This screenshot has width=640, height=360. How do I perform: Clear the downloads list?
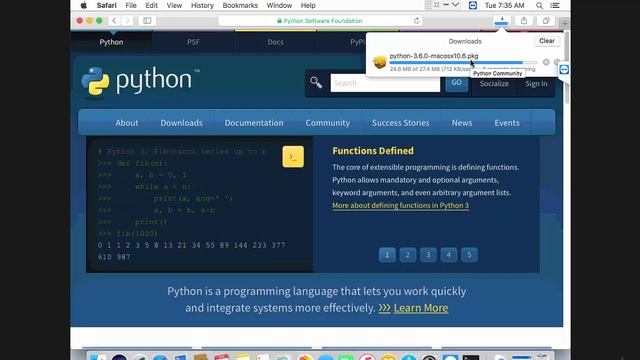pyautogui.click(x=547, y=41)
